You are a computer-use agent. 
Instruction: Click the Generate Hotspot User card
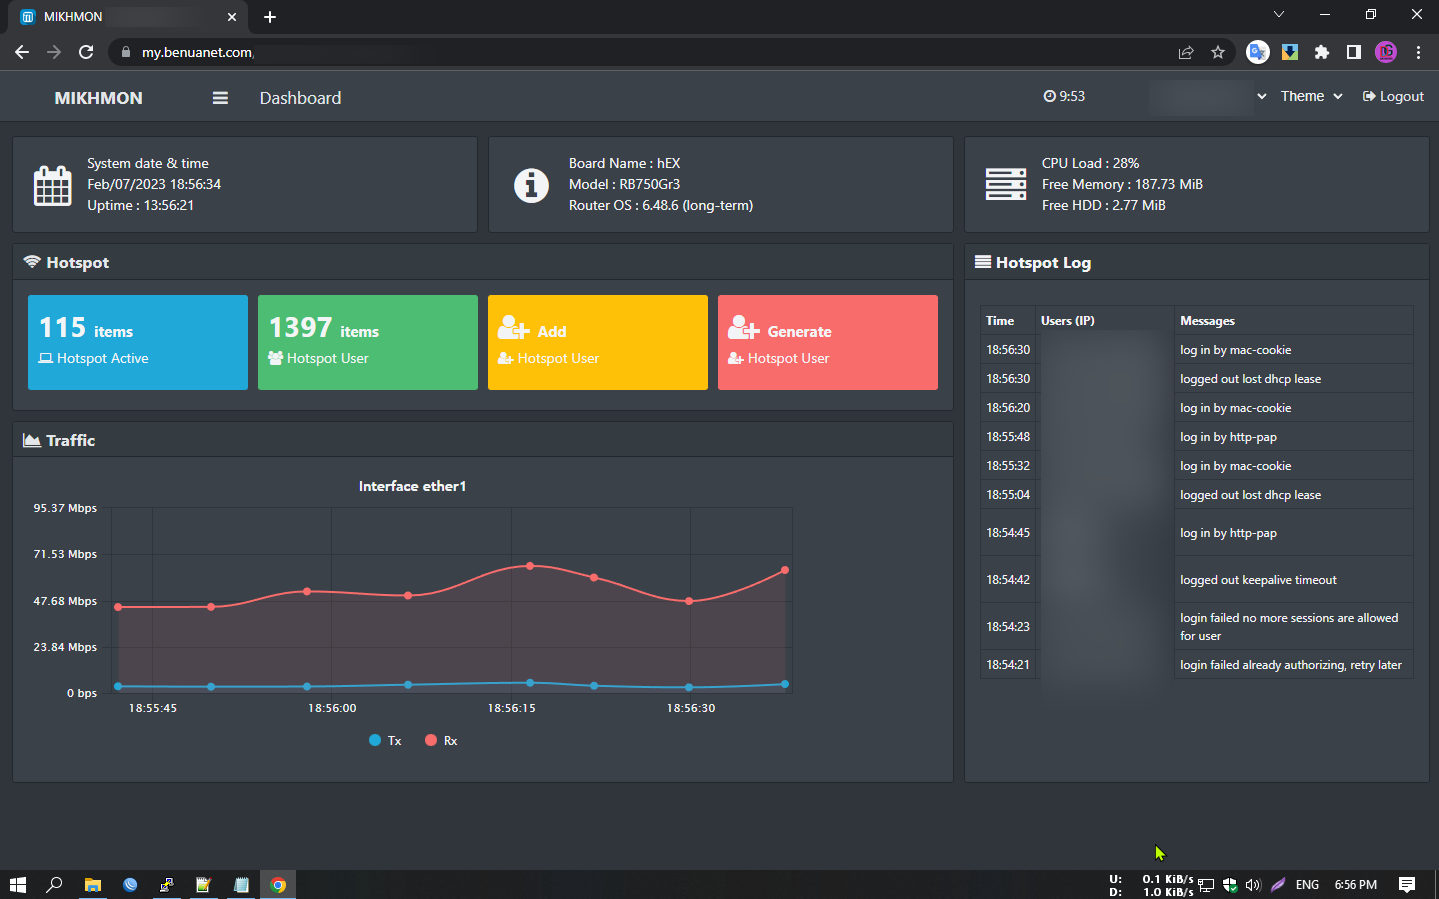(828, 342)
